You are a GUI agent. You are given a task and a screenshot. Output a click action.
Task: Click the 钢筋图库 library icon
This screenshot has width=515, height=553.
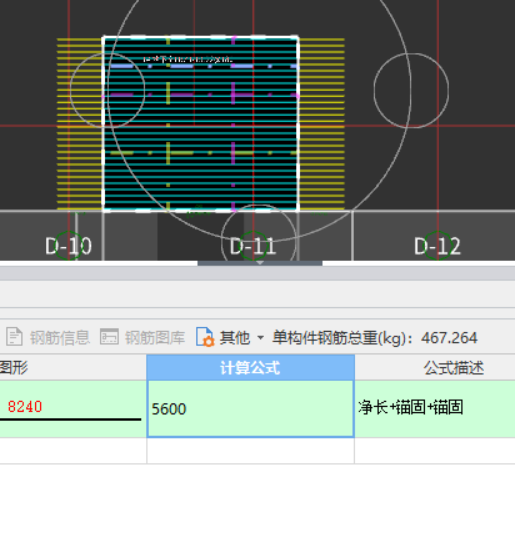(x=109, y=336)
